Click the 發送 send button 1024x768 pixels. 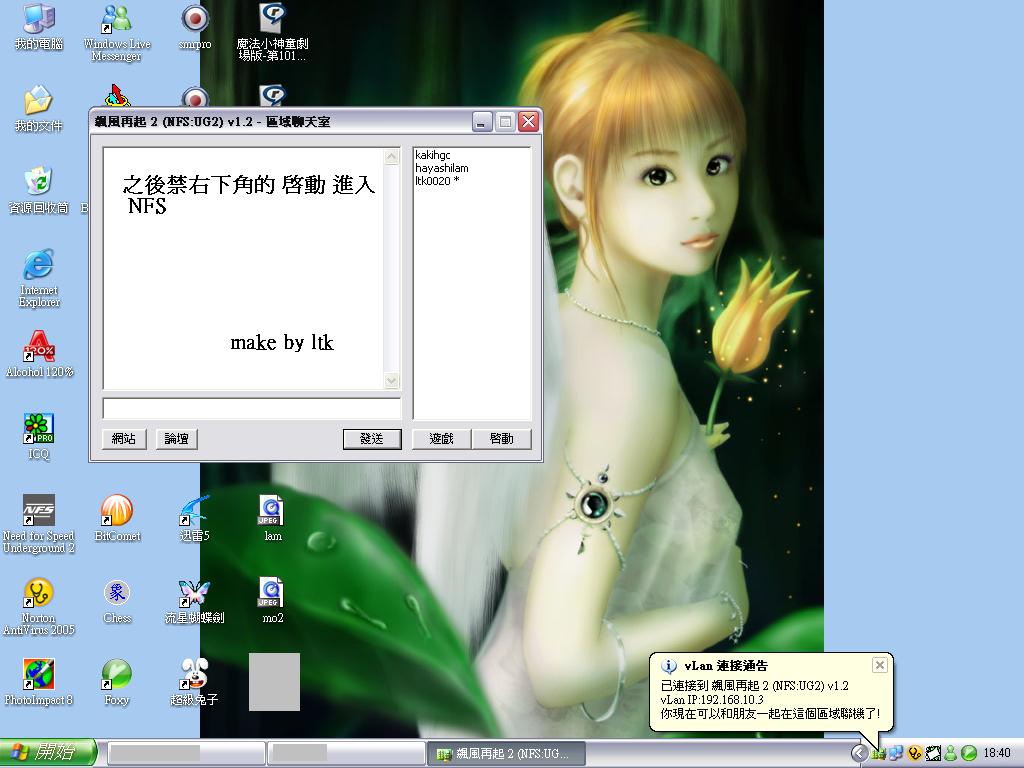(371, 439)
